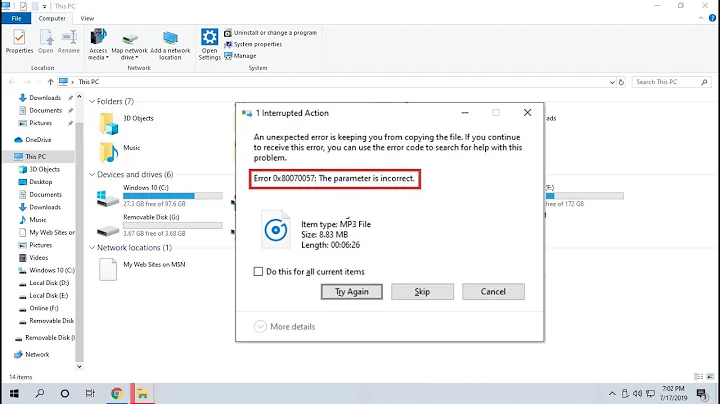This screenshot has width=720, height=404.
Task: Select Add a network location
Action: click(170, 44)
